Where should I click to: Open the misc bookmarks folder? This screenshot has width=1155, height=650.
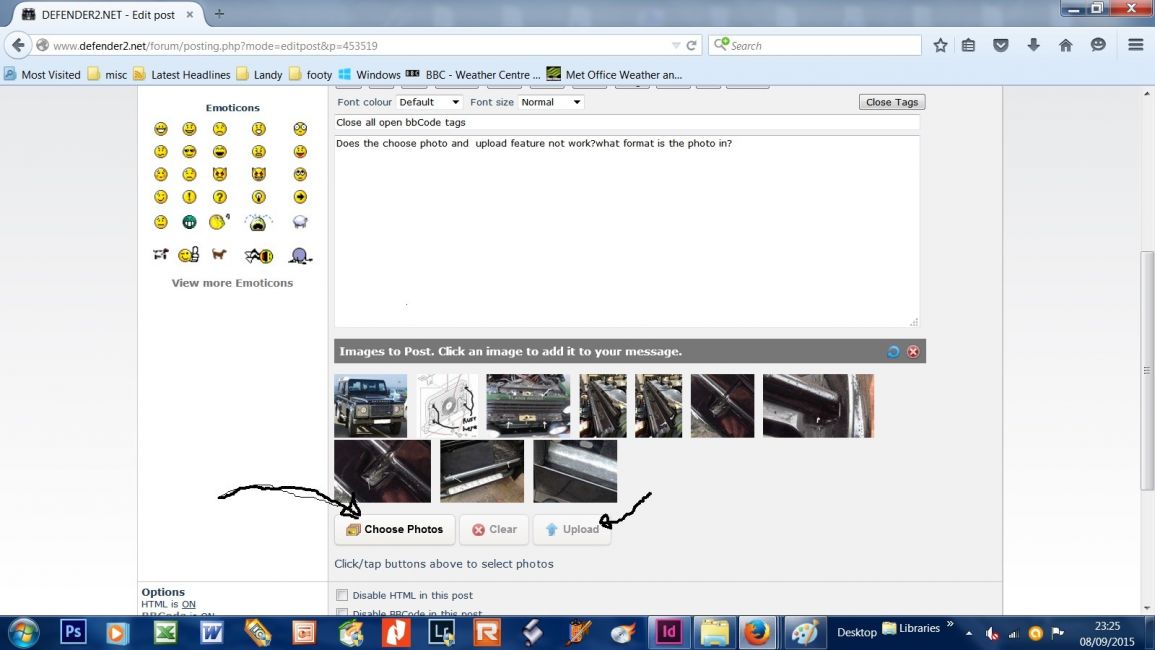(x=108, y=74)
